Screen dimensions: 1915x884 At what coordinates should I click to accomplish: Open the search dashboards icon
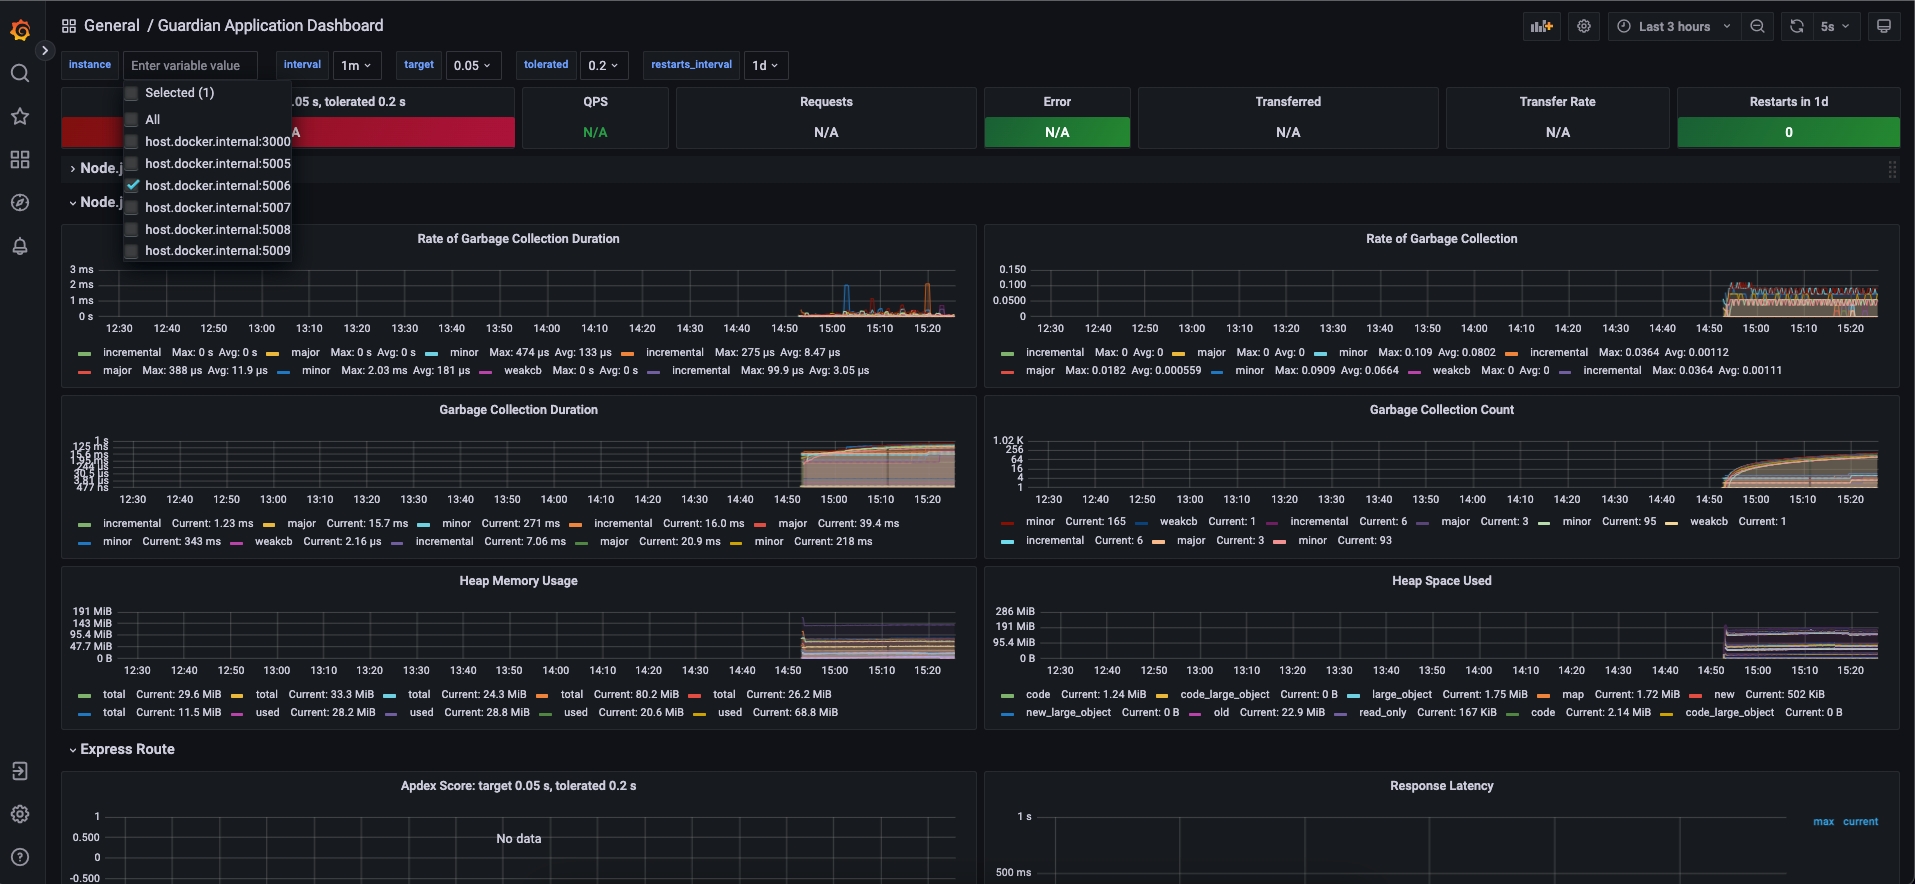coord(20,73)
